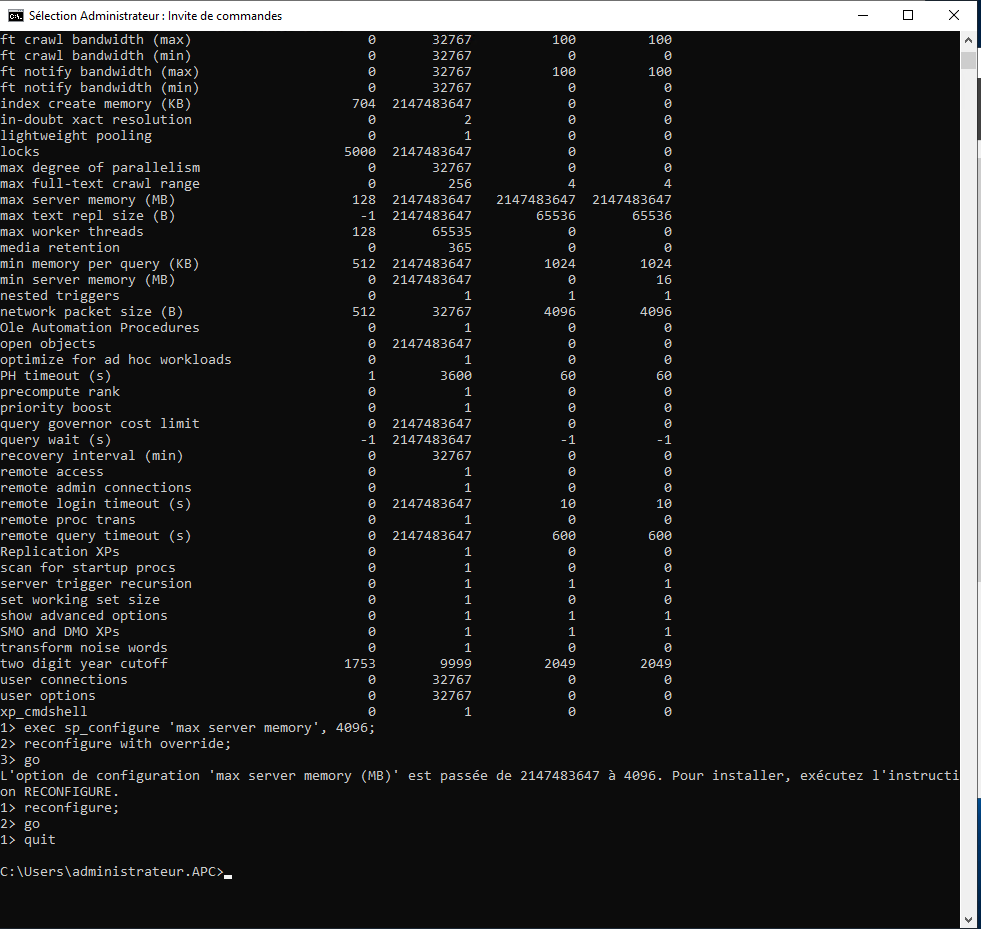981x929 pixels.
Task: Click the value 1753 in cutoff row
Action: click(360, 663)
